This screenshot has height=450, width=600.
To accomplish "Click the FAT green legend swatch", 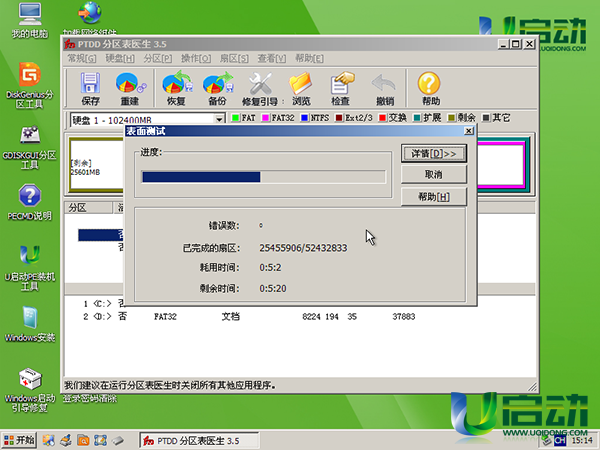I will tap(235, 118).
